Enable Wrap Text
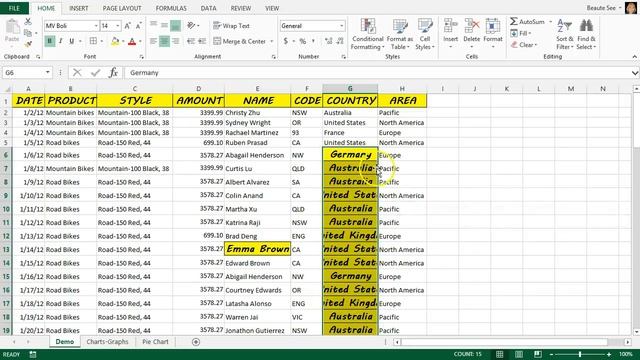Image resolution: width=640 pixels, height=360 pixels. pyautogui.click(x=231, y=26)
